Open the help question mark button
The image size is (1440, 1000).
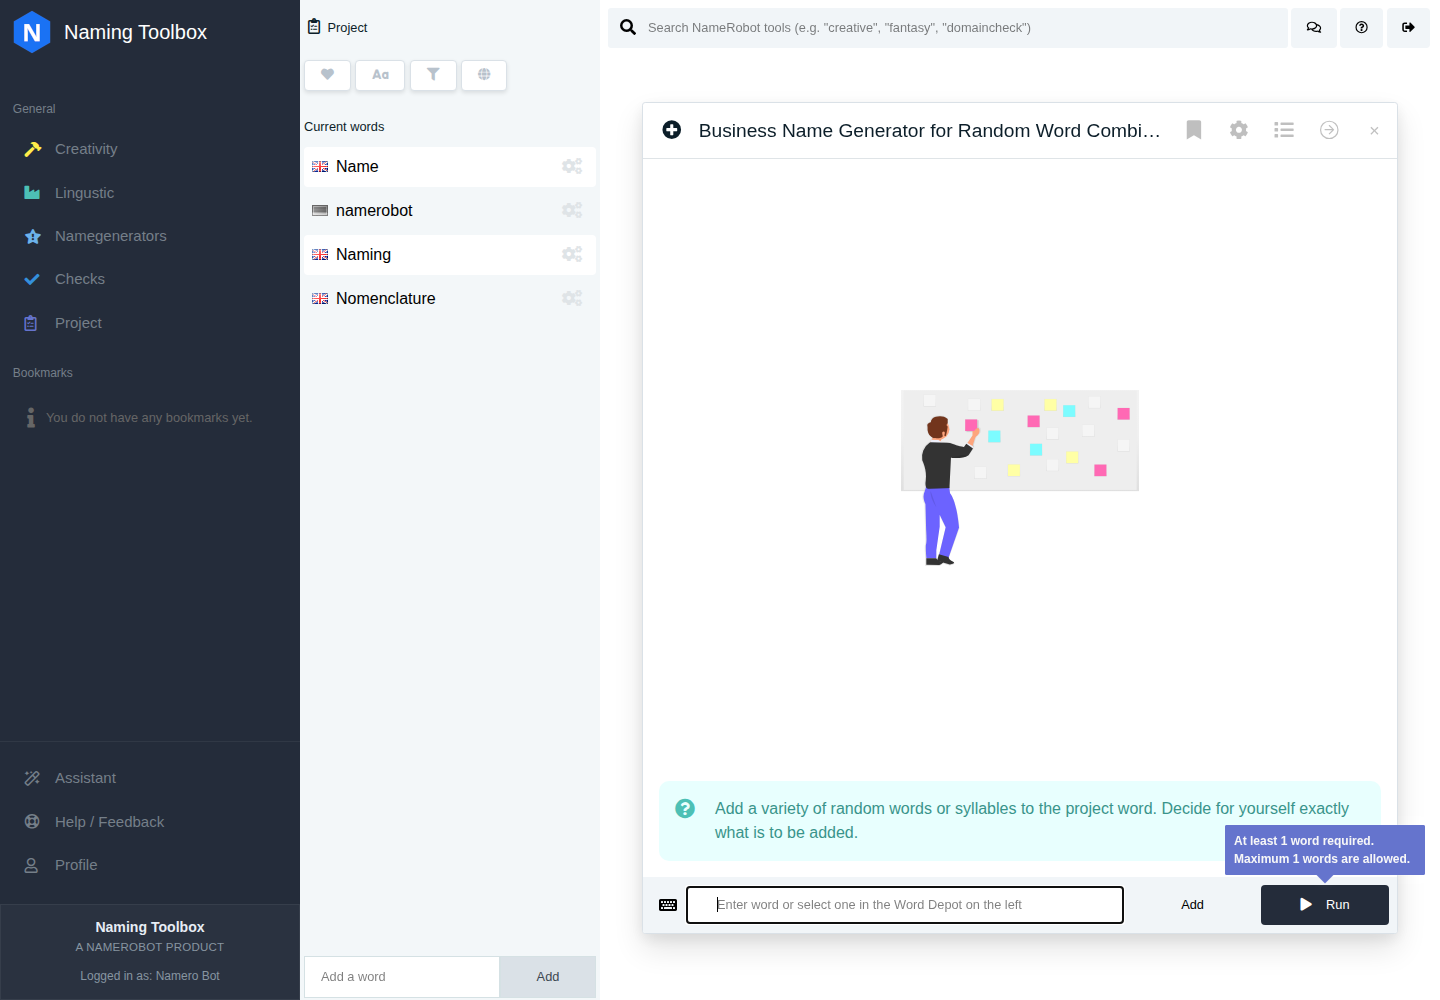point(1361,28)
